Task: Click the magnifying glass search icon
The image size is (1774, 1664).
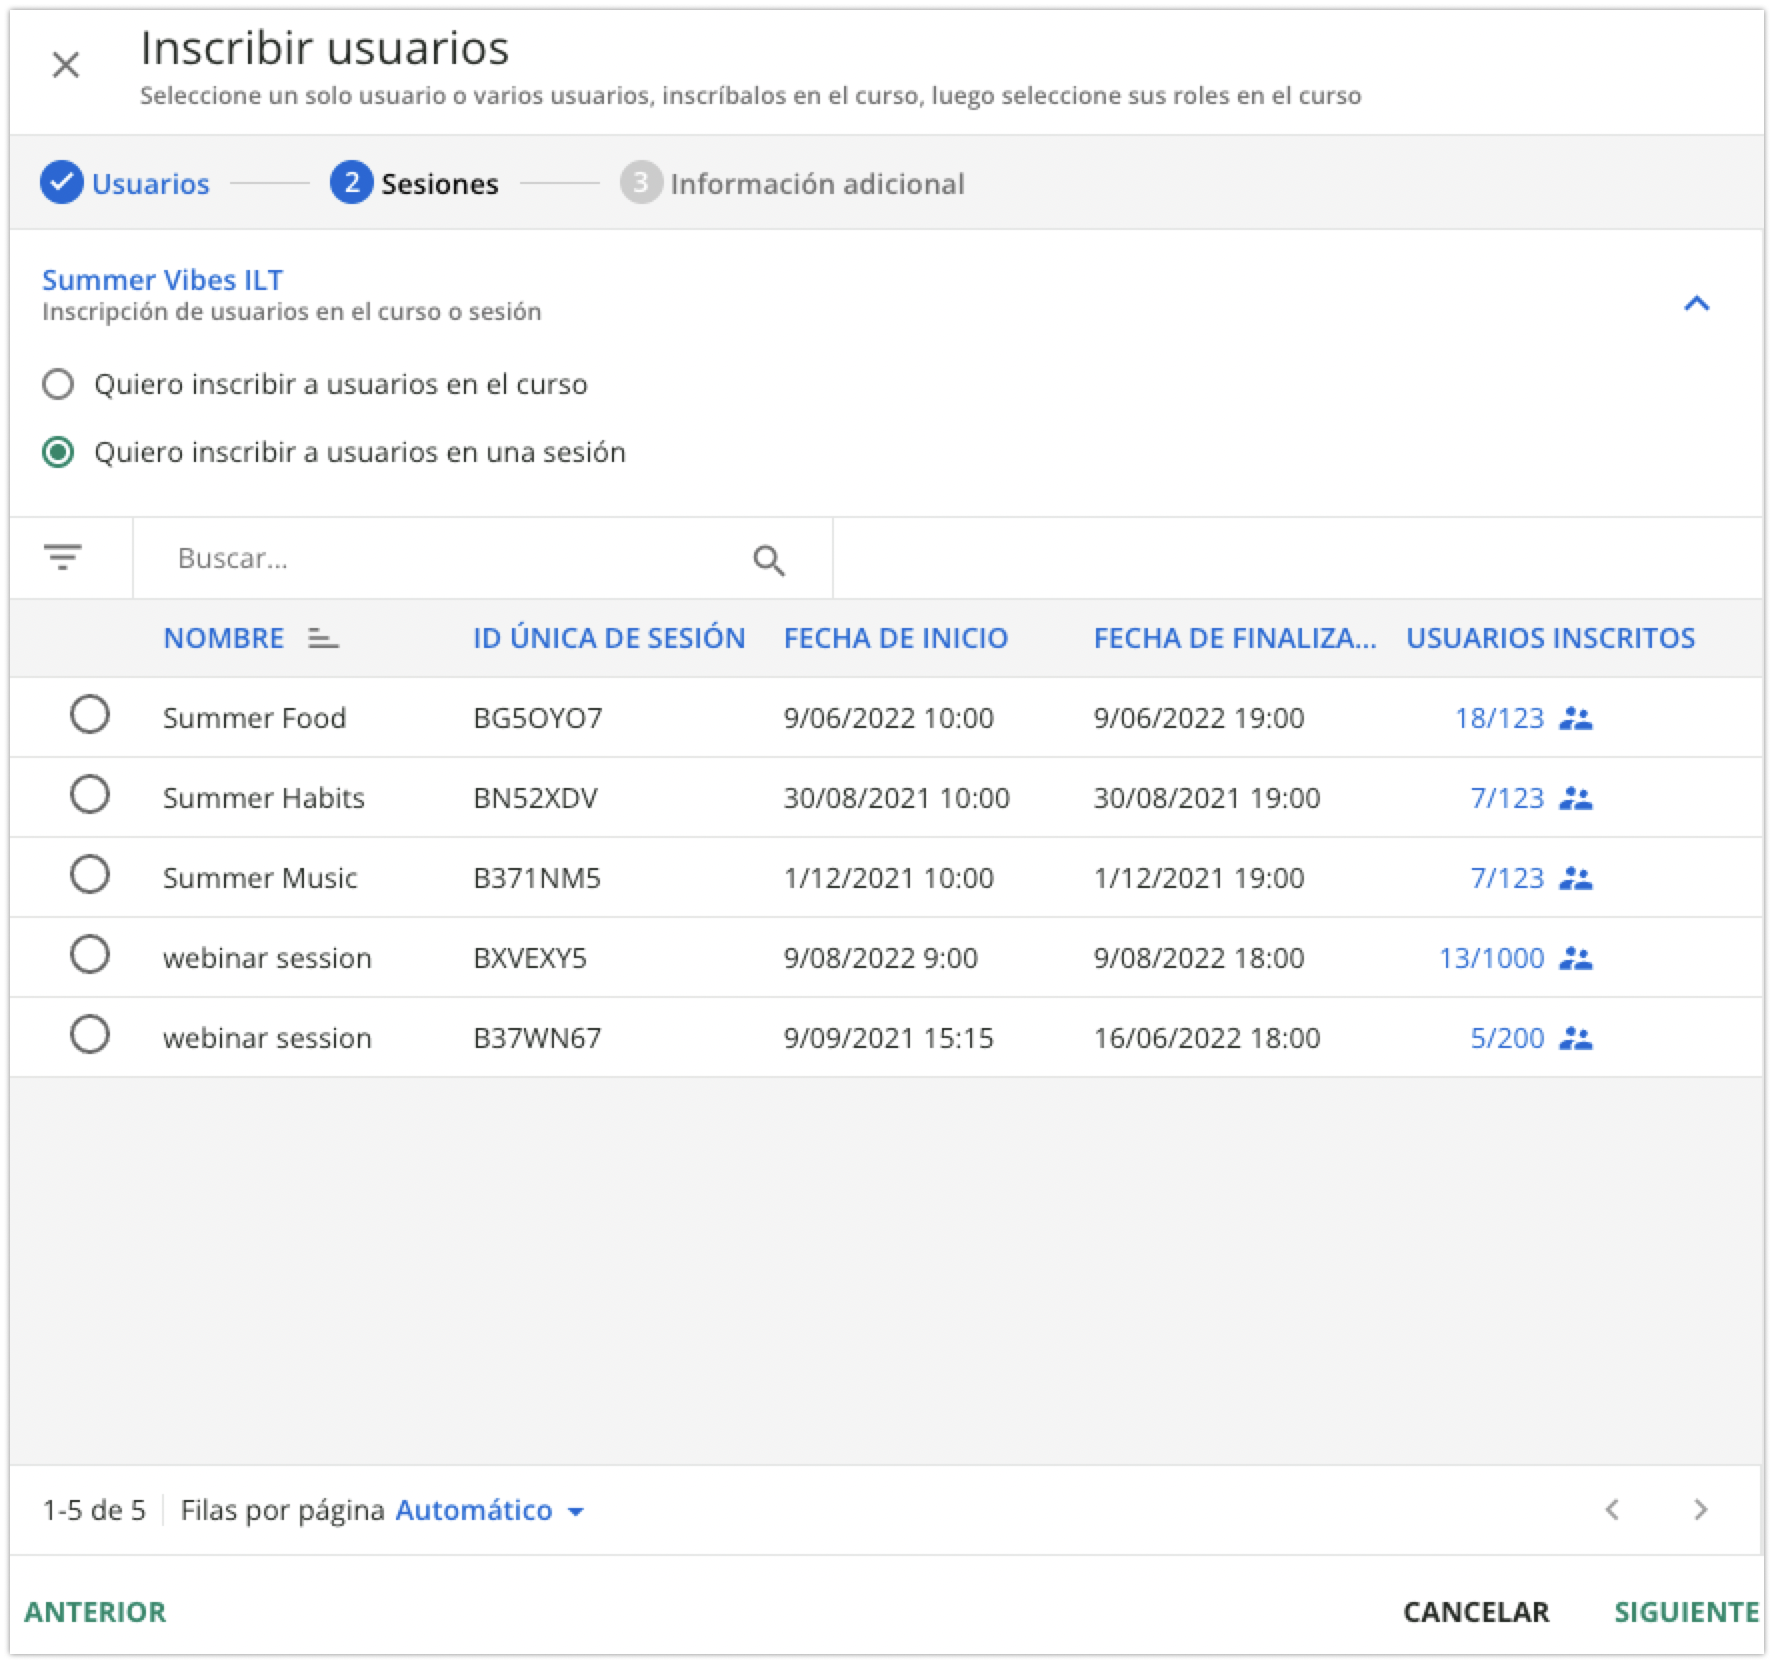Action: (x=768, y=560)
